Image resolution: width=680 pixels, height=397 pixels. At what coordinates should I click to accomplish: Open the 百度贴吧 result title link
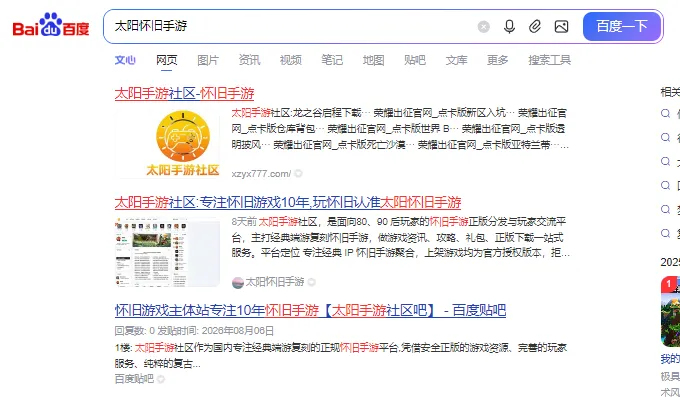click(x=310, y=311)
